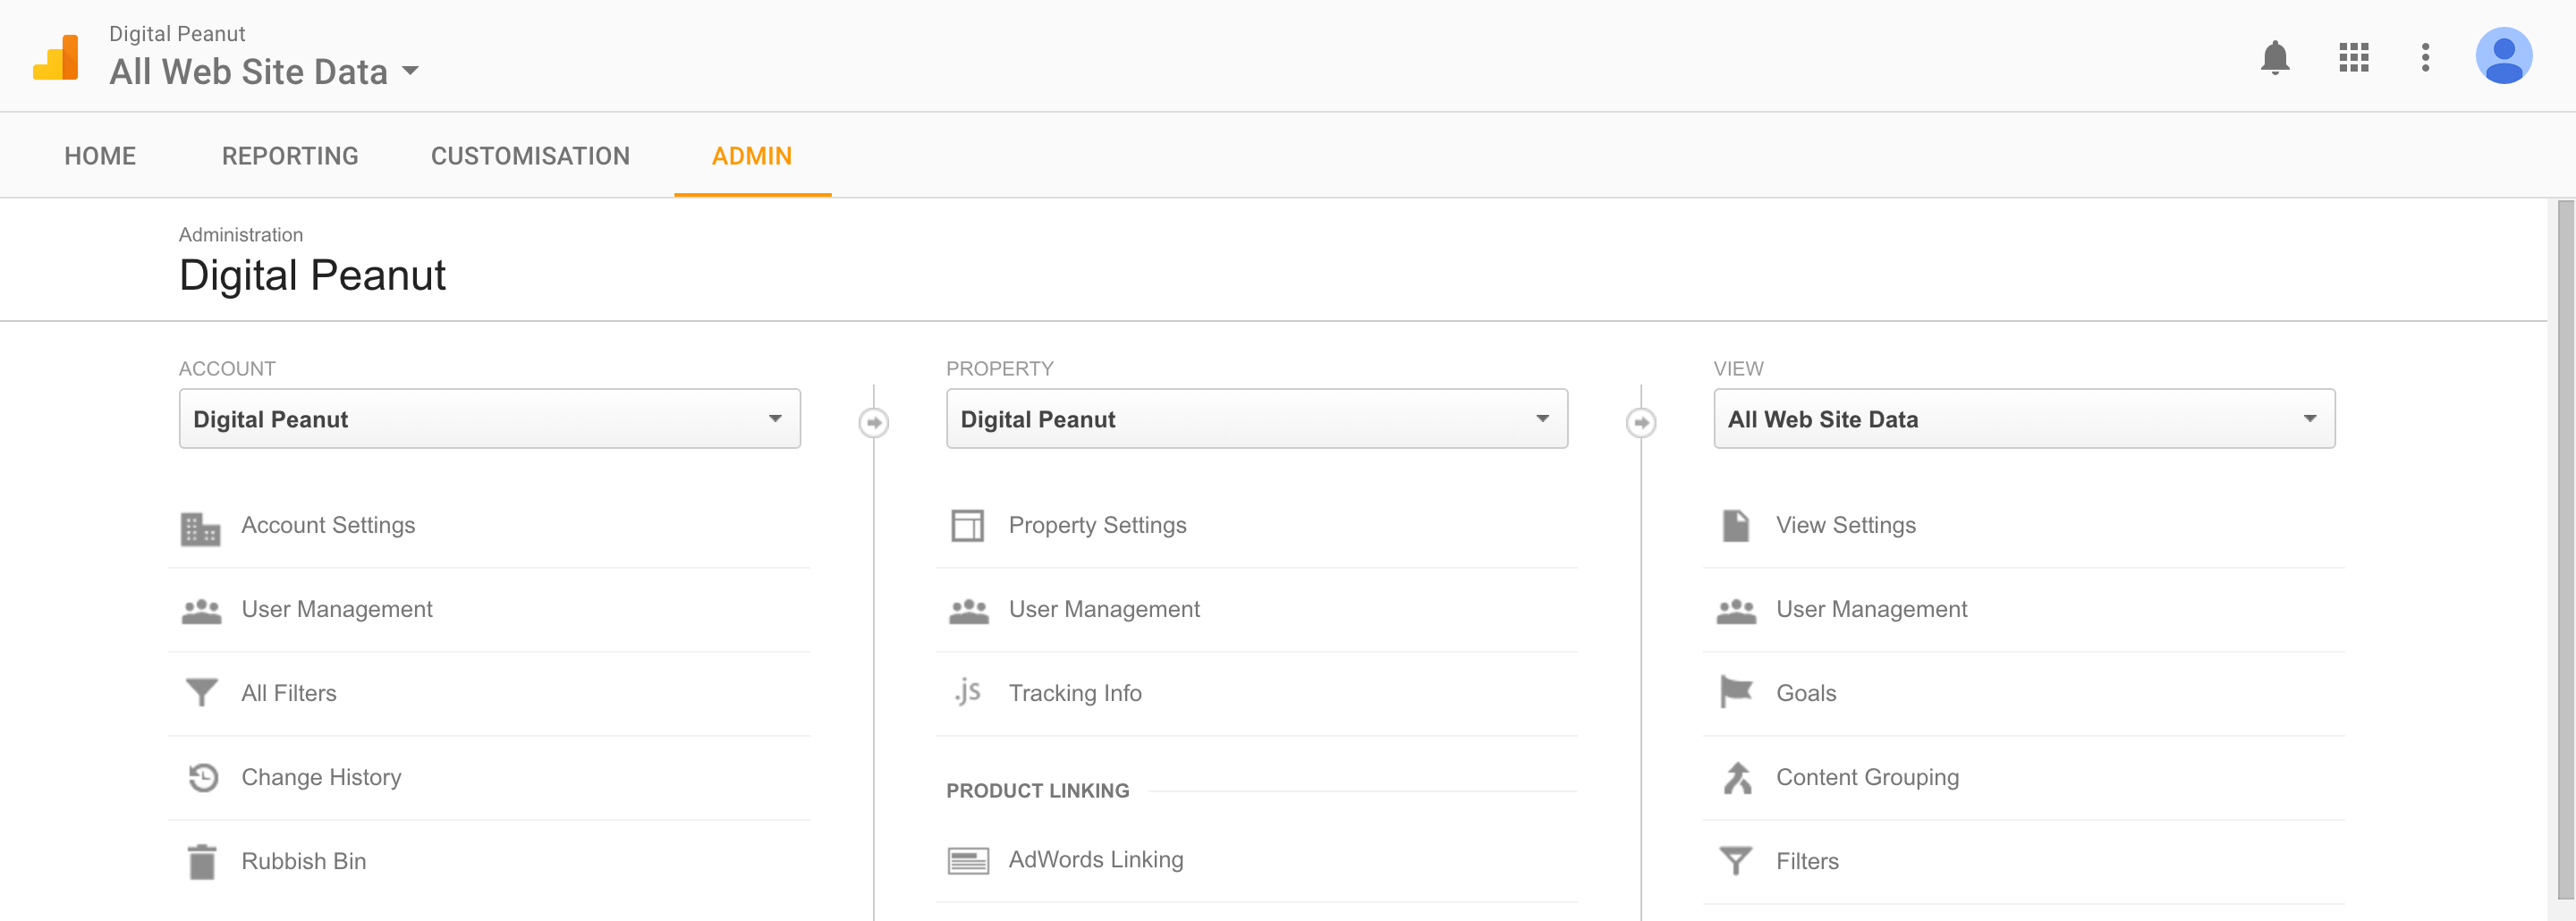The width and height of the screenshot is (2576, 921).
Task: Open the Google apps grid
Action: pyautogui.click(x=2354, y=57)
